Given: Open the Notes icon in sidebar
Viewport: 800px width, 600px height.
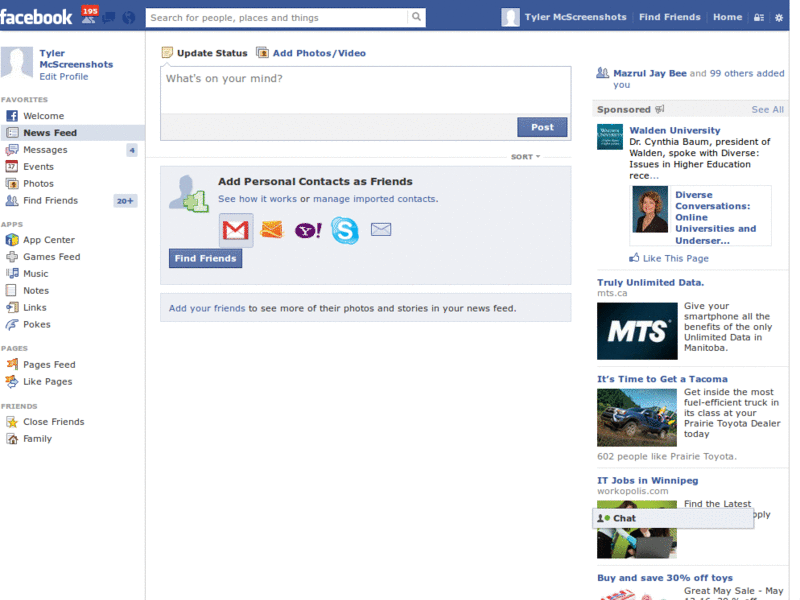Looking at the screenshot, I should 11,290.
